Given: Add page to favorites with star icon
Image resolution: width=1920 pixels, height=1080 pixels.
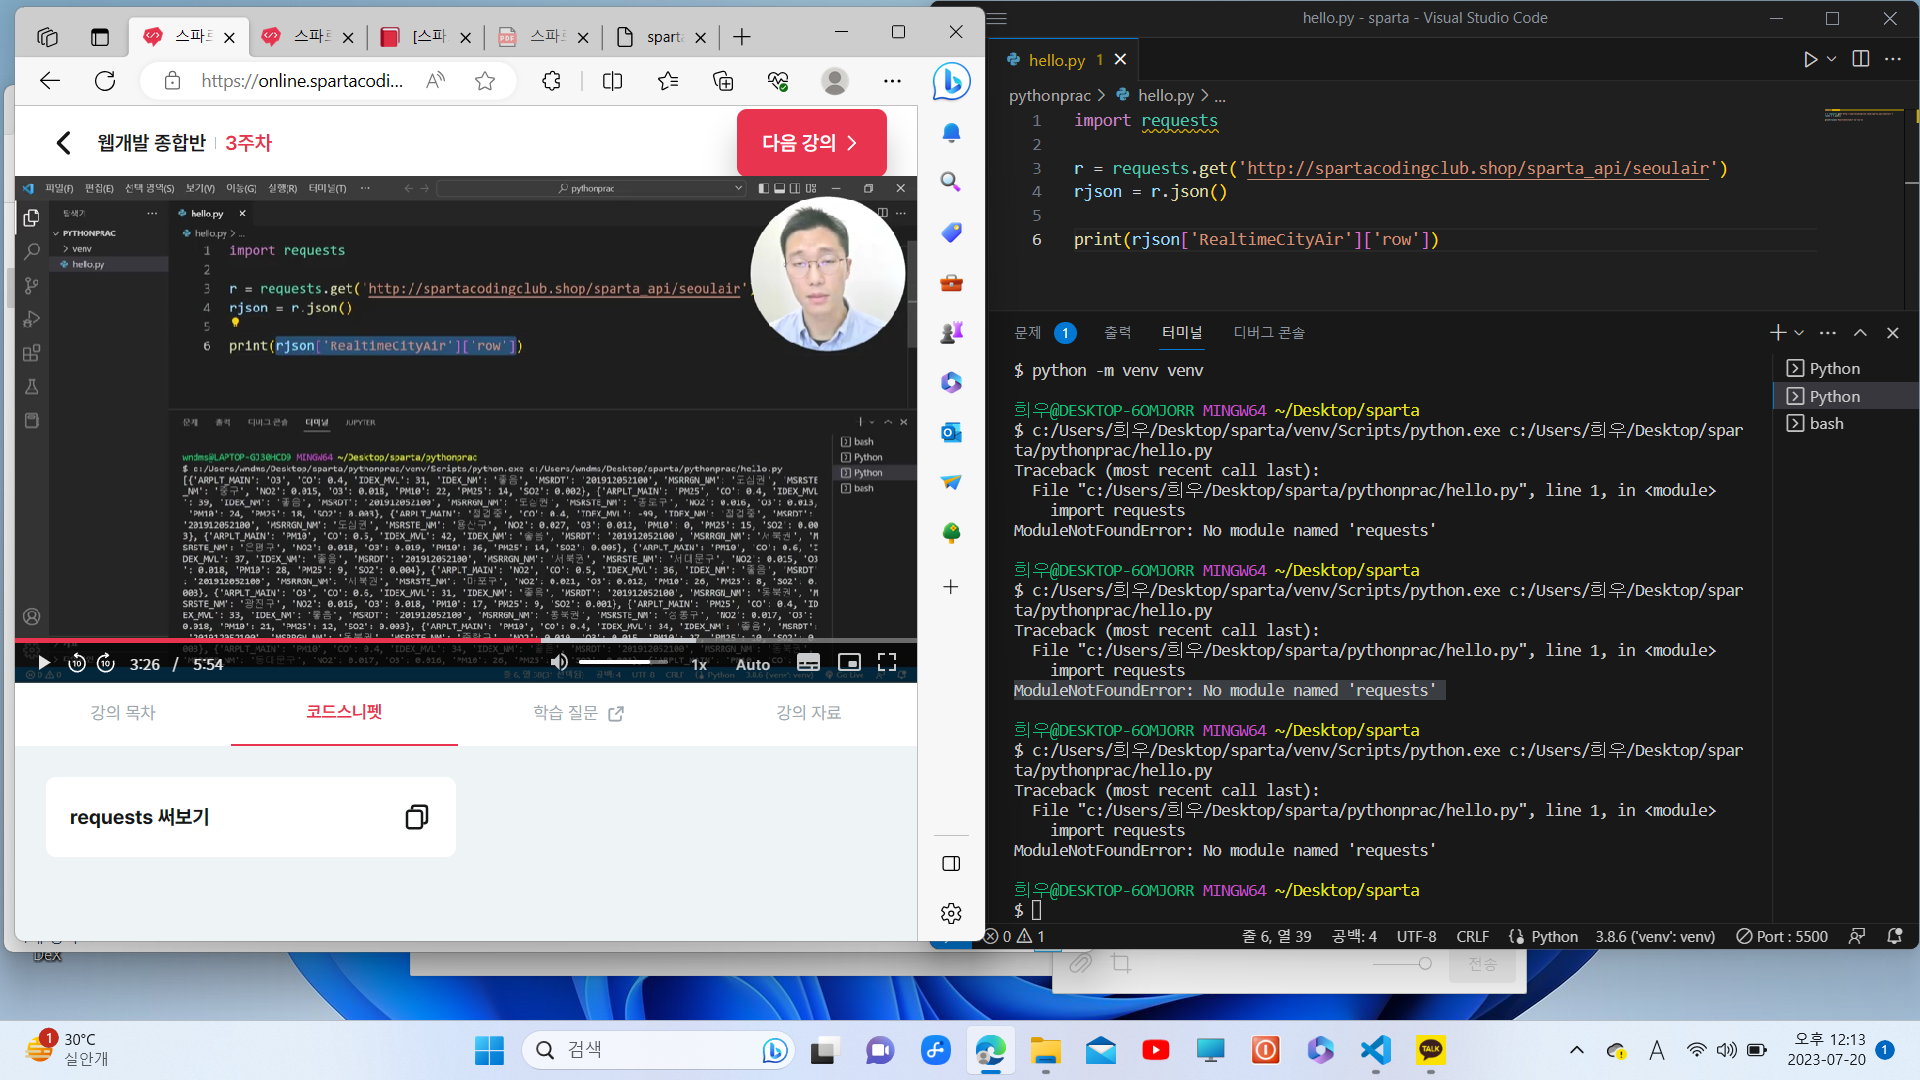Looking at the screenshot, I should pyautogui.click(x=485, y=81).
